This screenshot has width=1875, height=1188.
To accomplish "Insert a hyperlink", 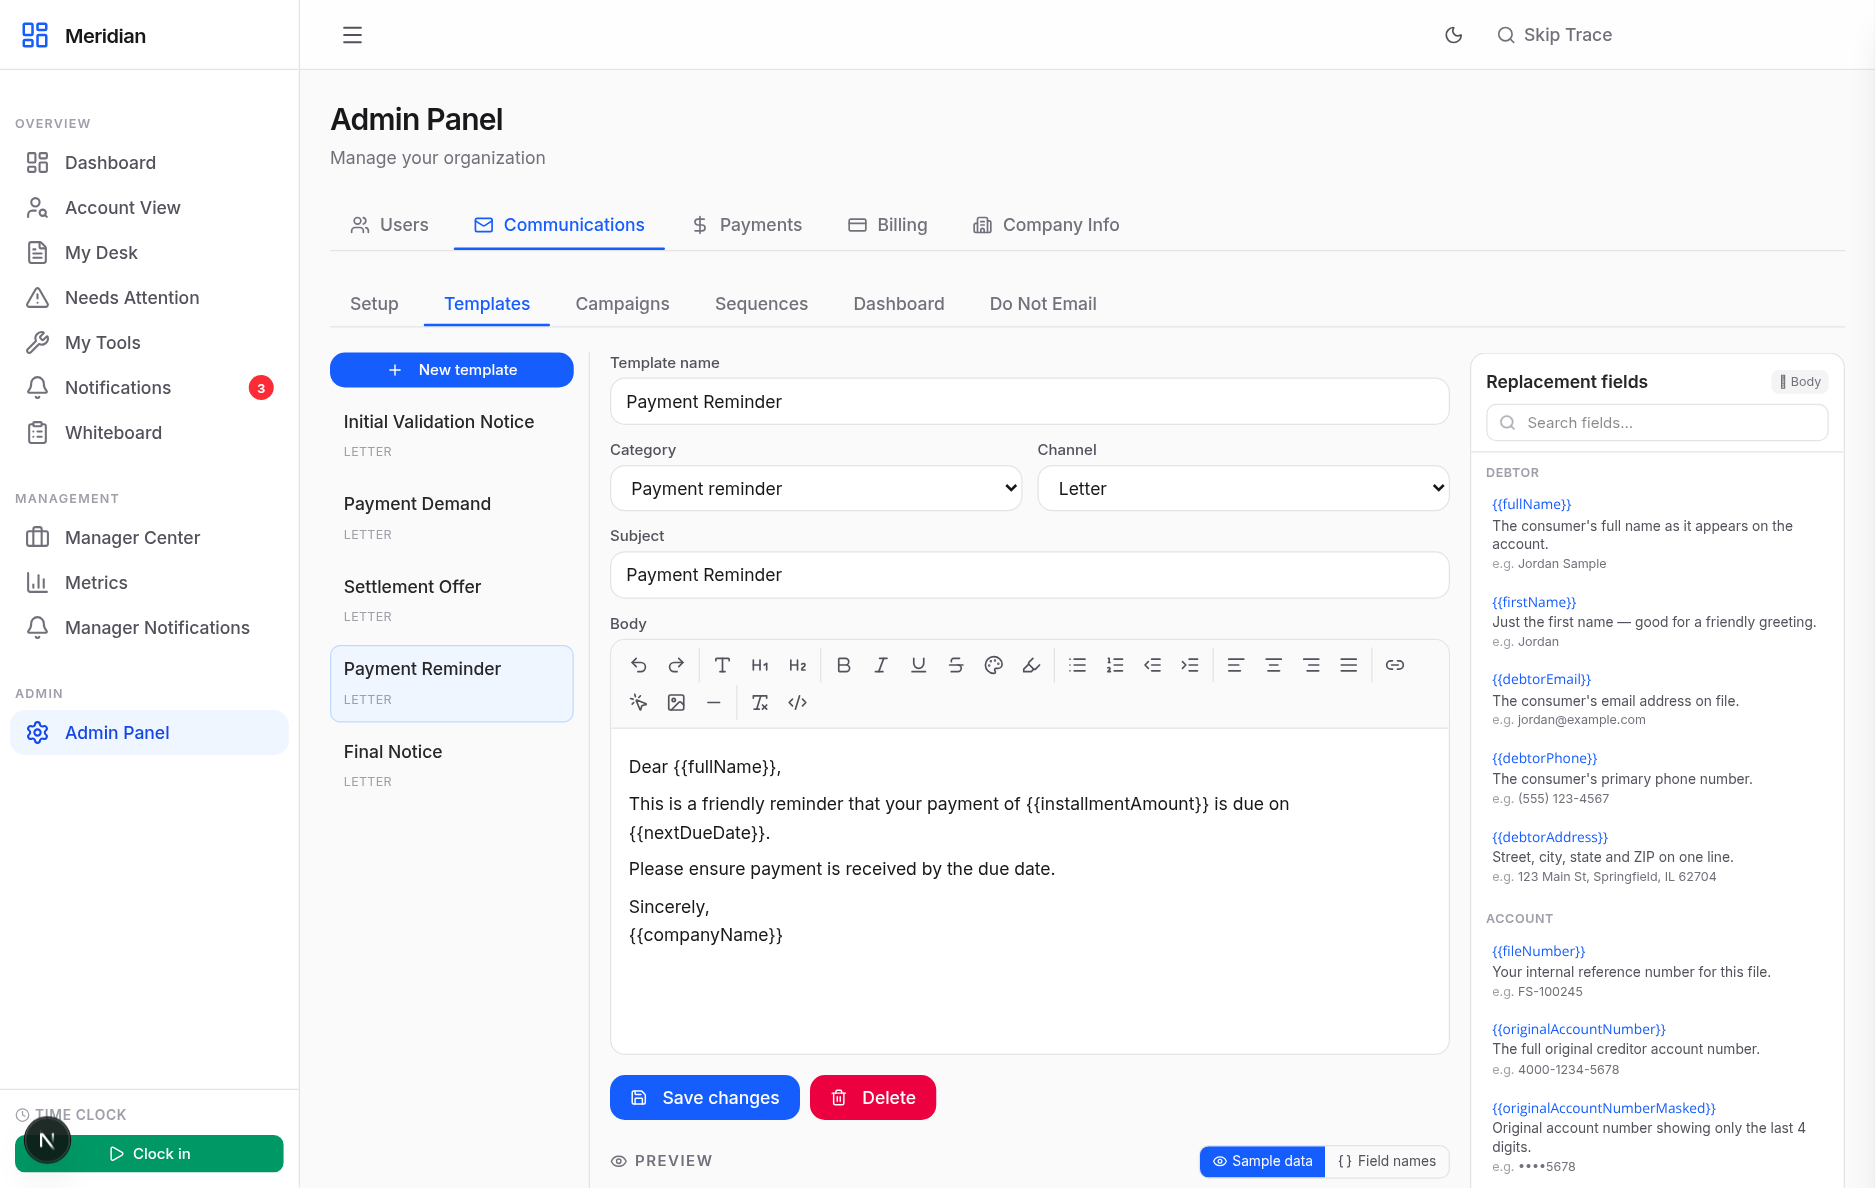I will pyautogui.click(x=1395, y=665).
